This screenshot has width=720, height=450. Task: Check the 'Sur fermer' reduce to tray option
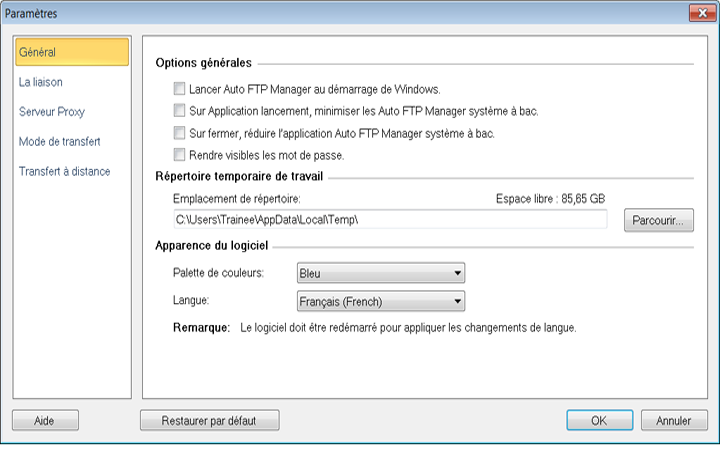[x=180, y=133]
